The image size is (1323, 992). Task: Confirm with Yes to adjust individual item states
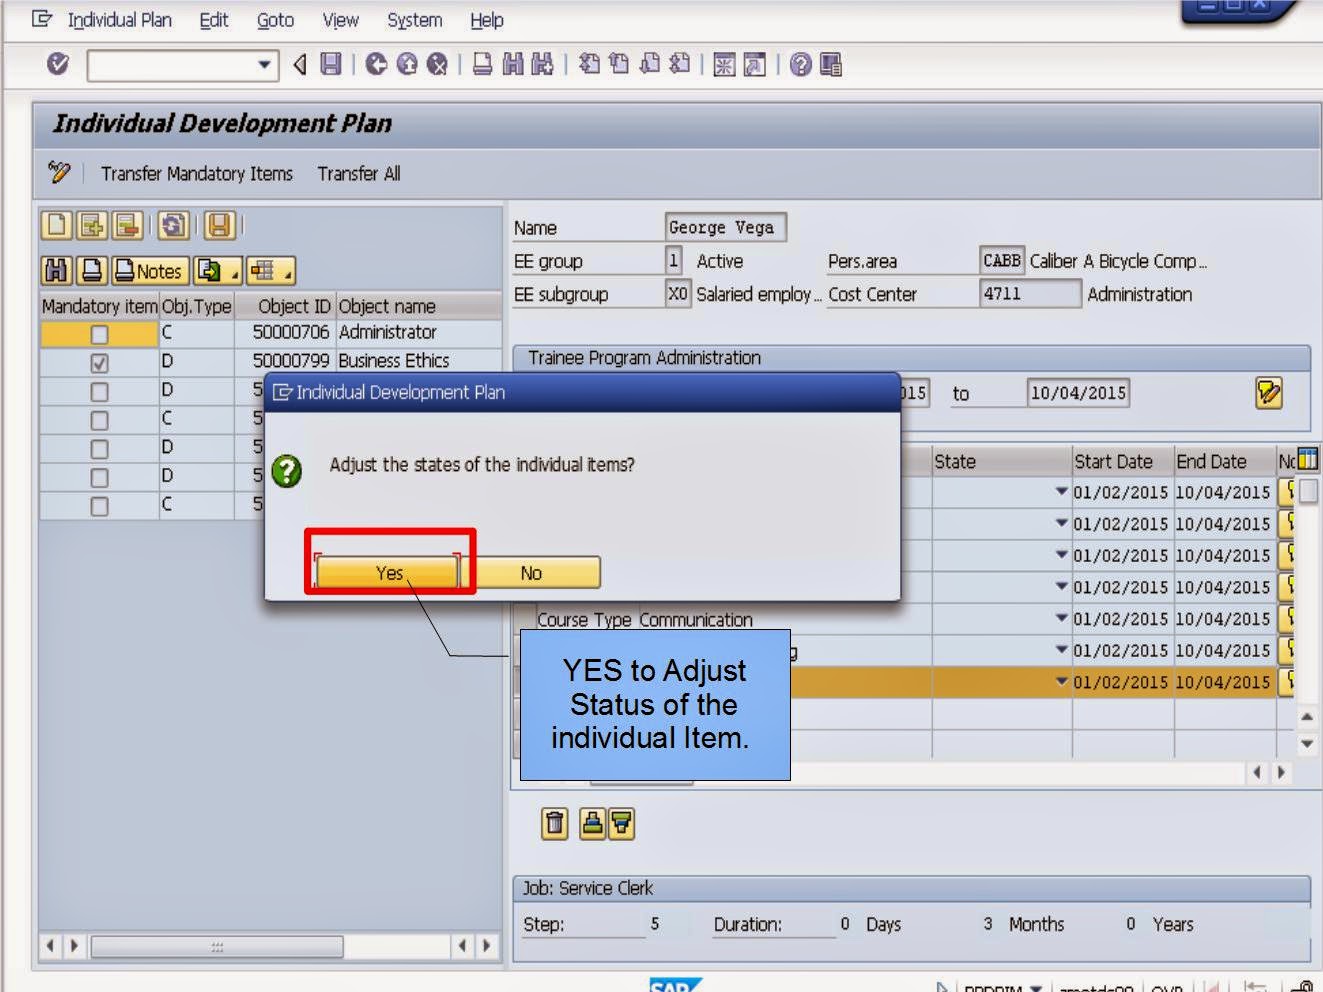click(x=388, y=572)
